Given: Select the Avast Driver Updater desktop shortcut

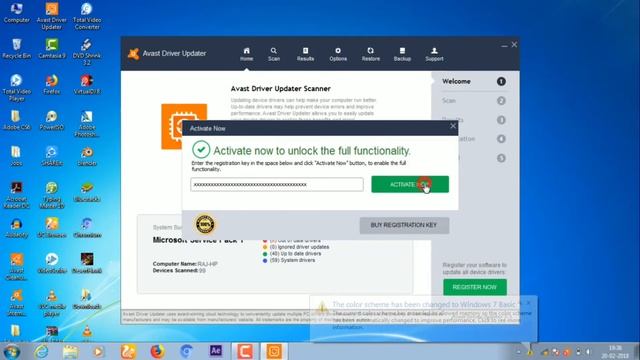Looking at the screenshot, I should pos(51,16).
